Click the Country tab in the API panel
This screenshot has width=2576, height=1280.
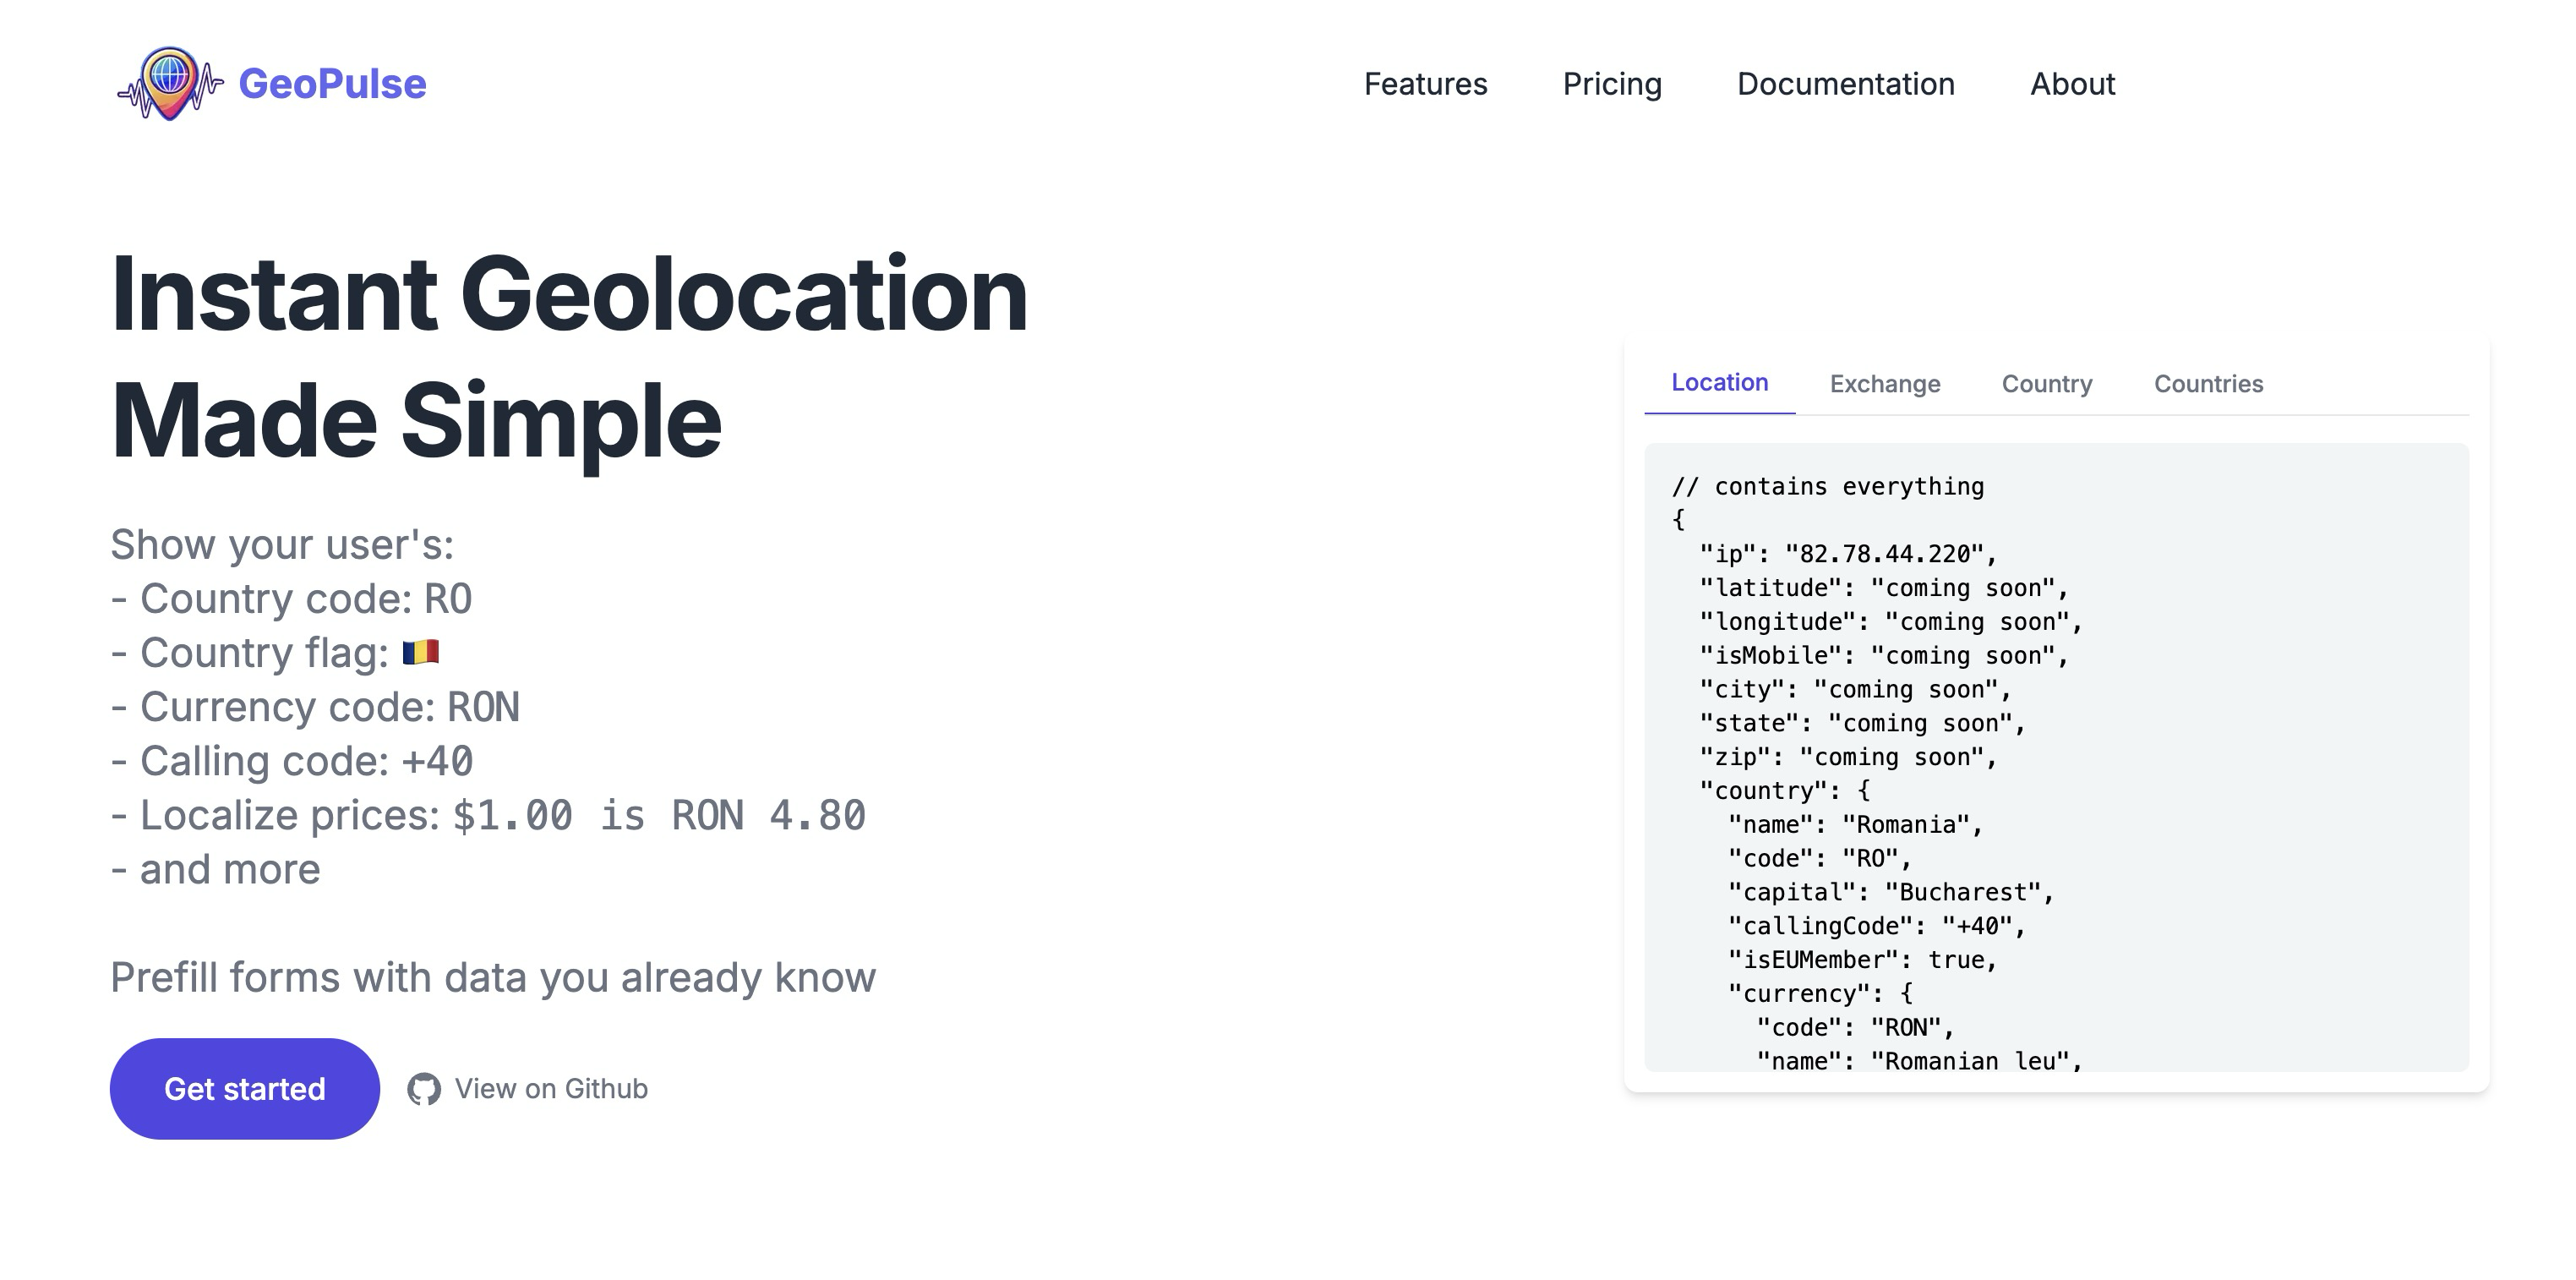coord(2045,383)
